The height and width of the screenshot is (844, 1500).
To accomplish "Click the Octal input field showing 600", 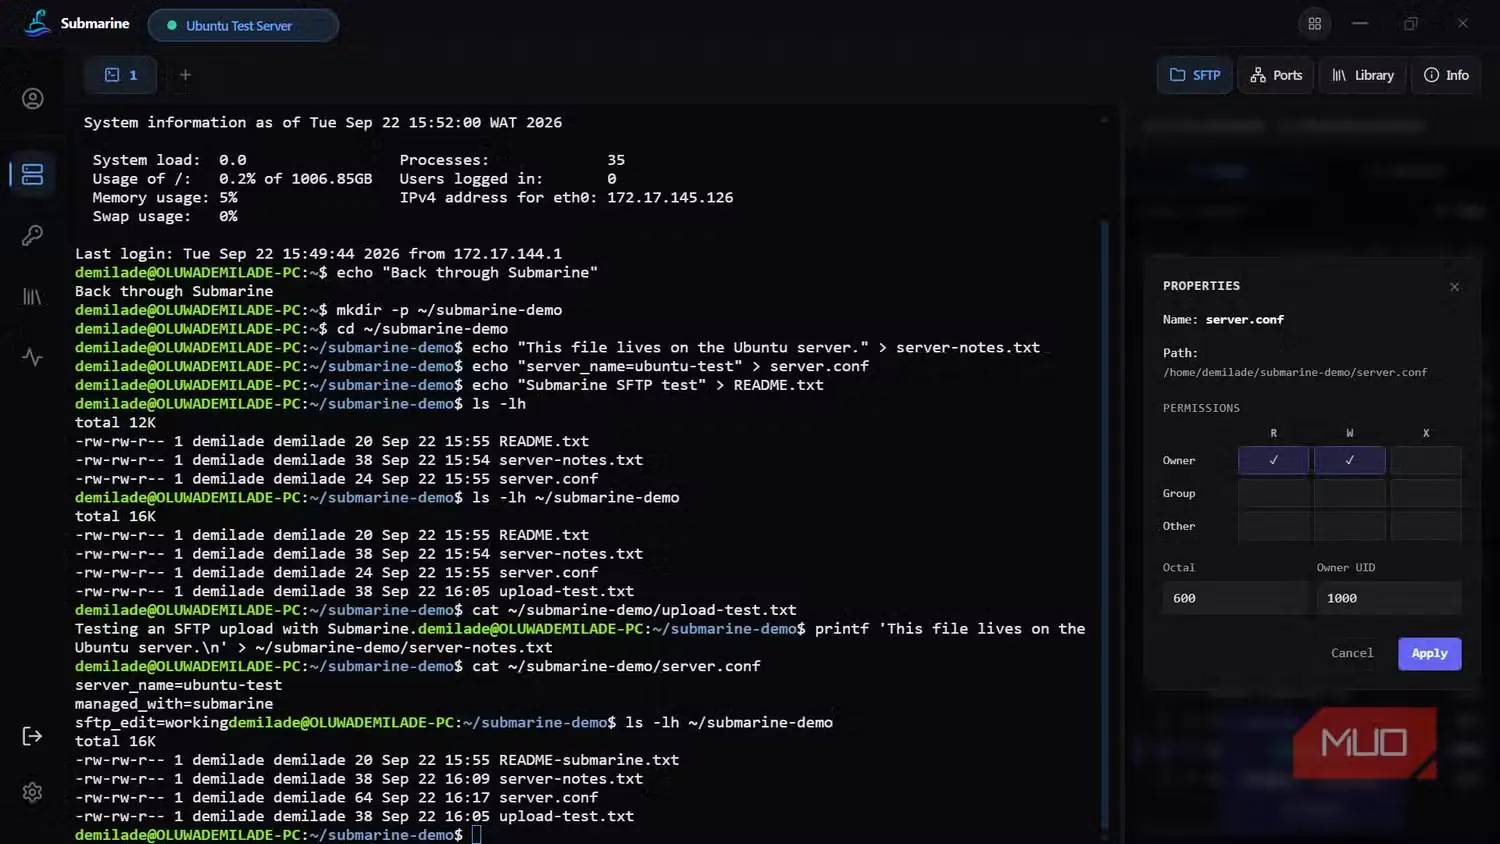I will click(1235, 598).
